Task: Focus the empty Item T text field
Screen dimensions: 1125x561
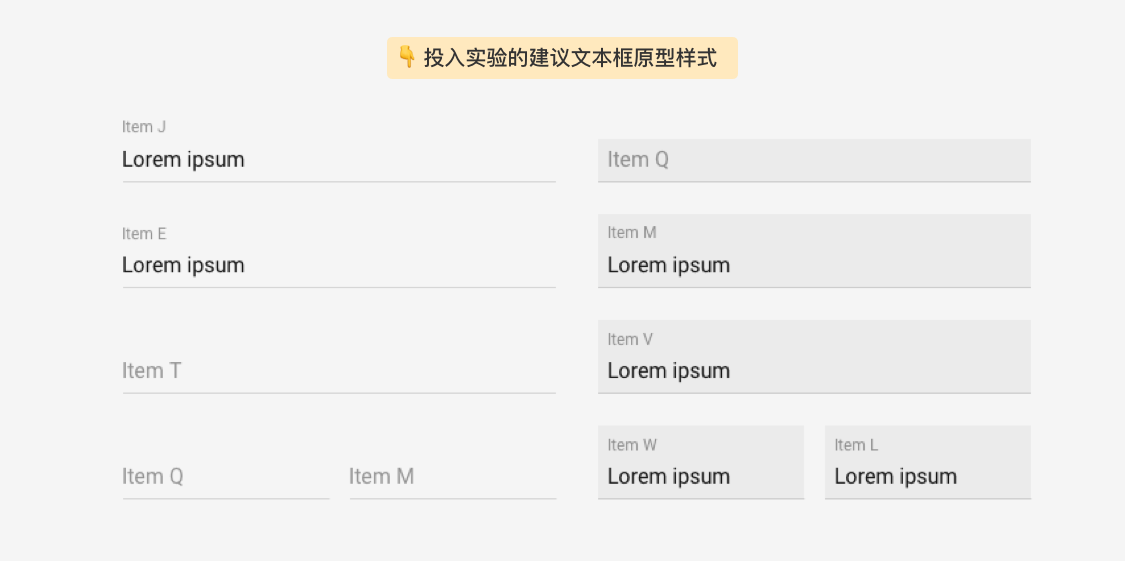Action: pos(339,371)
